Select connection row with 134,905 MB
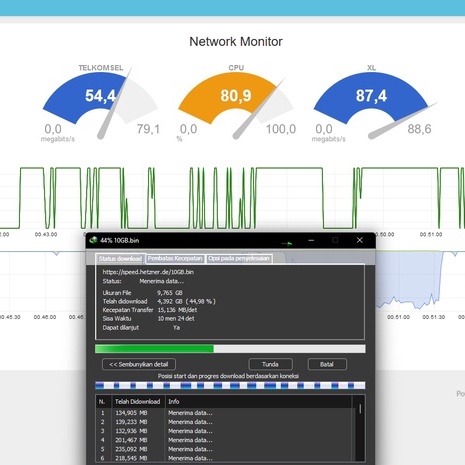 point(224,413)
